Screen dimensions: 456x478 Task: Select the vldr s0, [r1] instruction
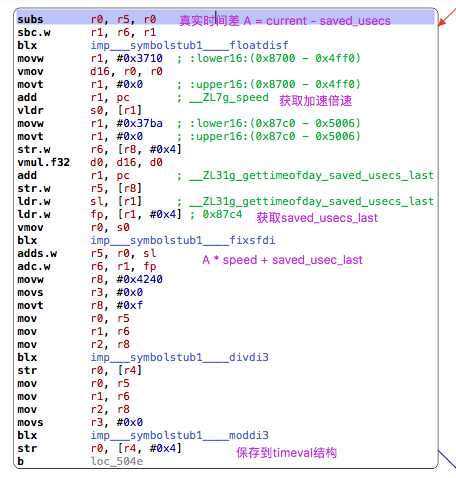(x=80, y=110)
